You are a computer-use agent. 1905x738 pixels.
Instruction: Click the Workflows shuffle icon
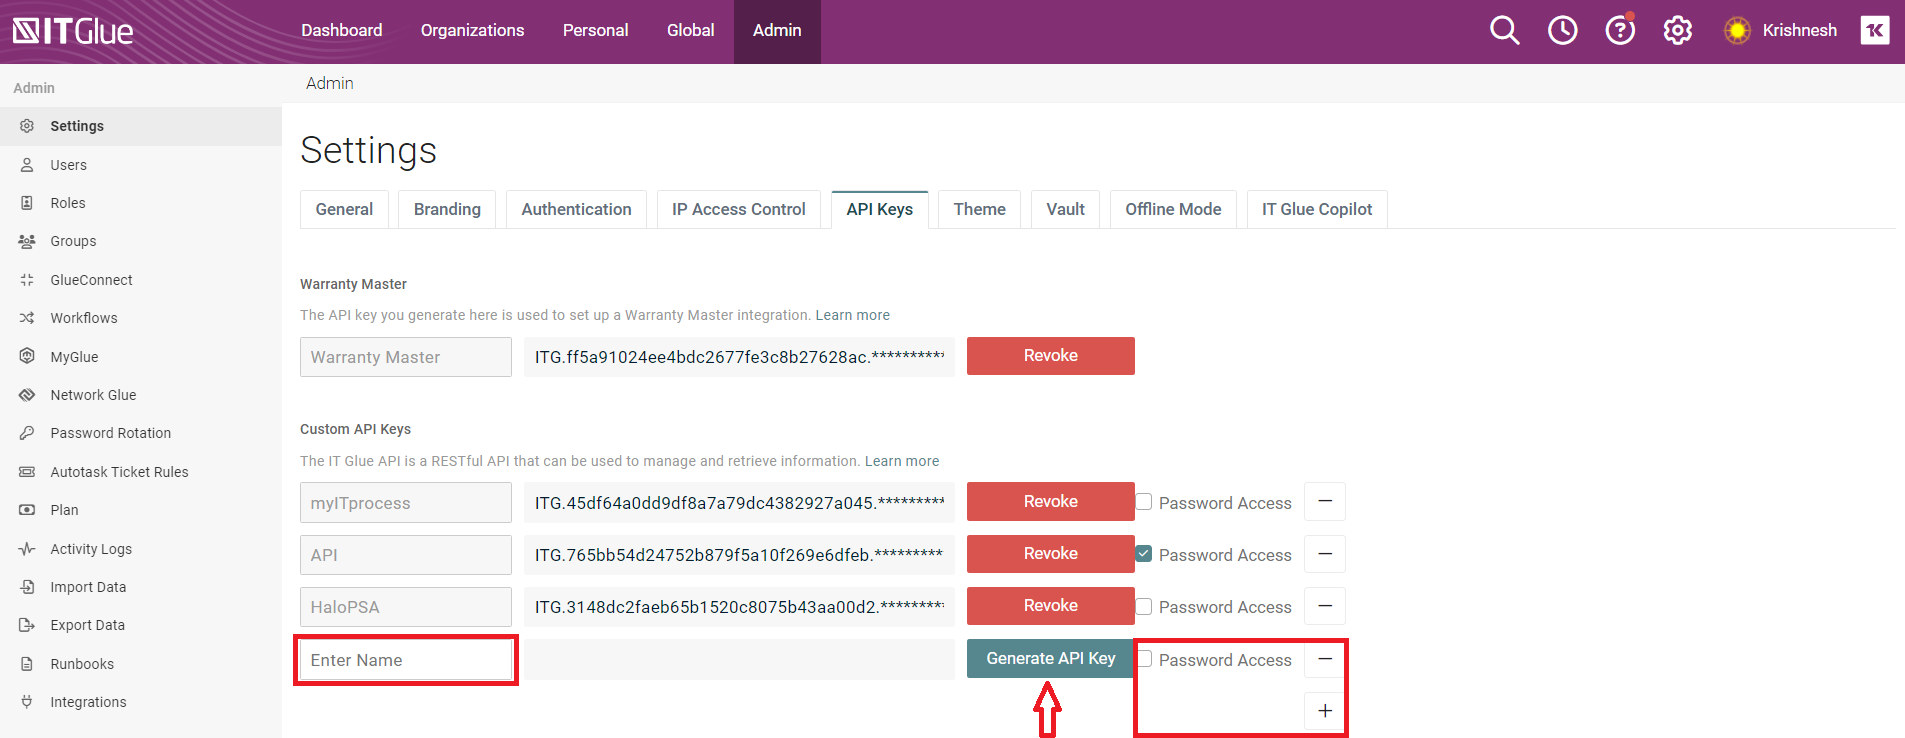(x=27, y=318)
